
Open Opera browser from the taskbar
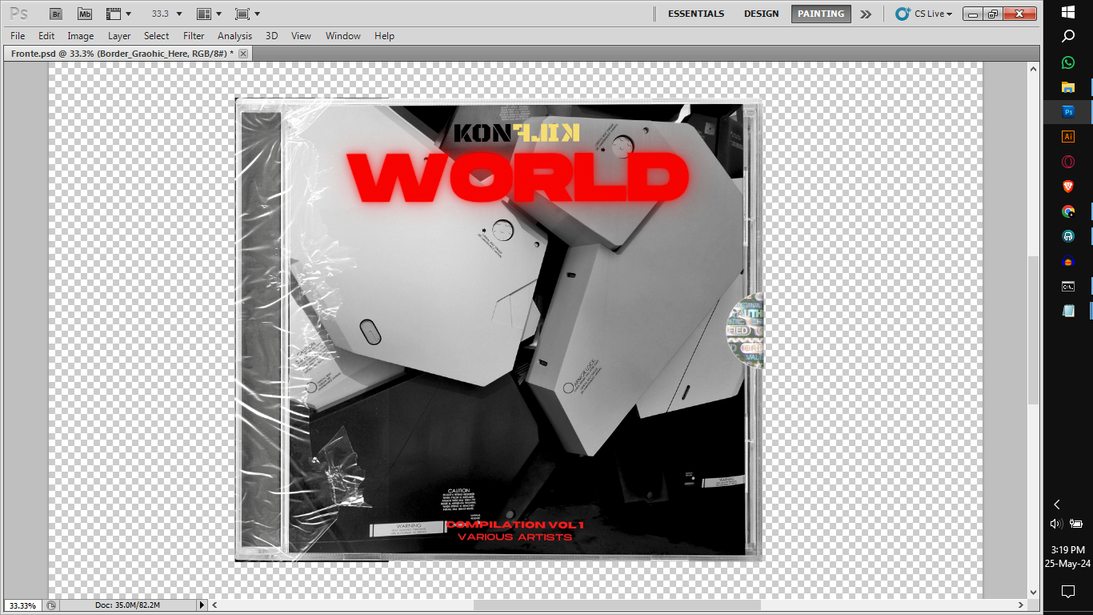coord(1068,162)
